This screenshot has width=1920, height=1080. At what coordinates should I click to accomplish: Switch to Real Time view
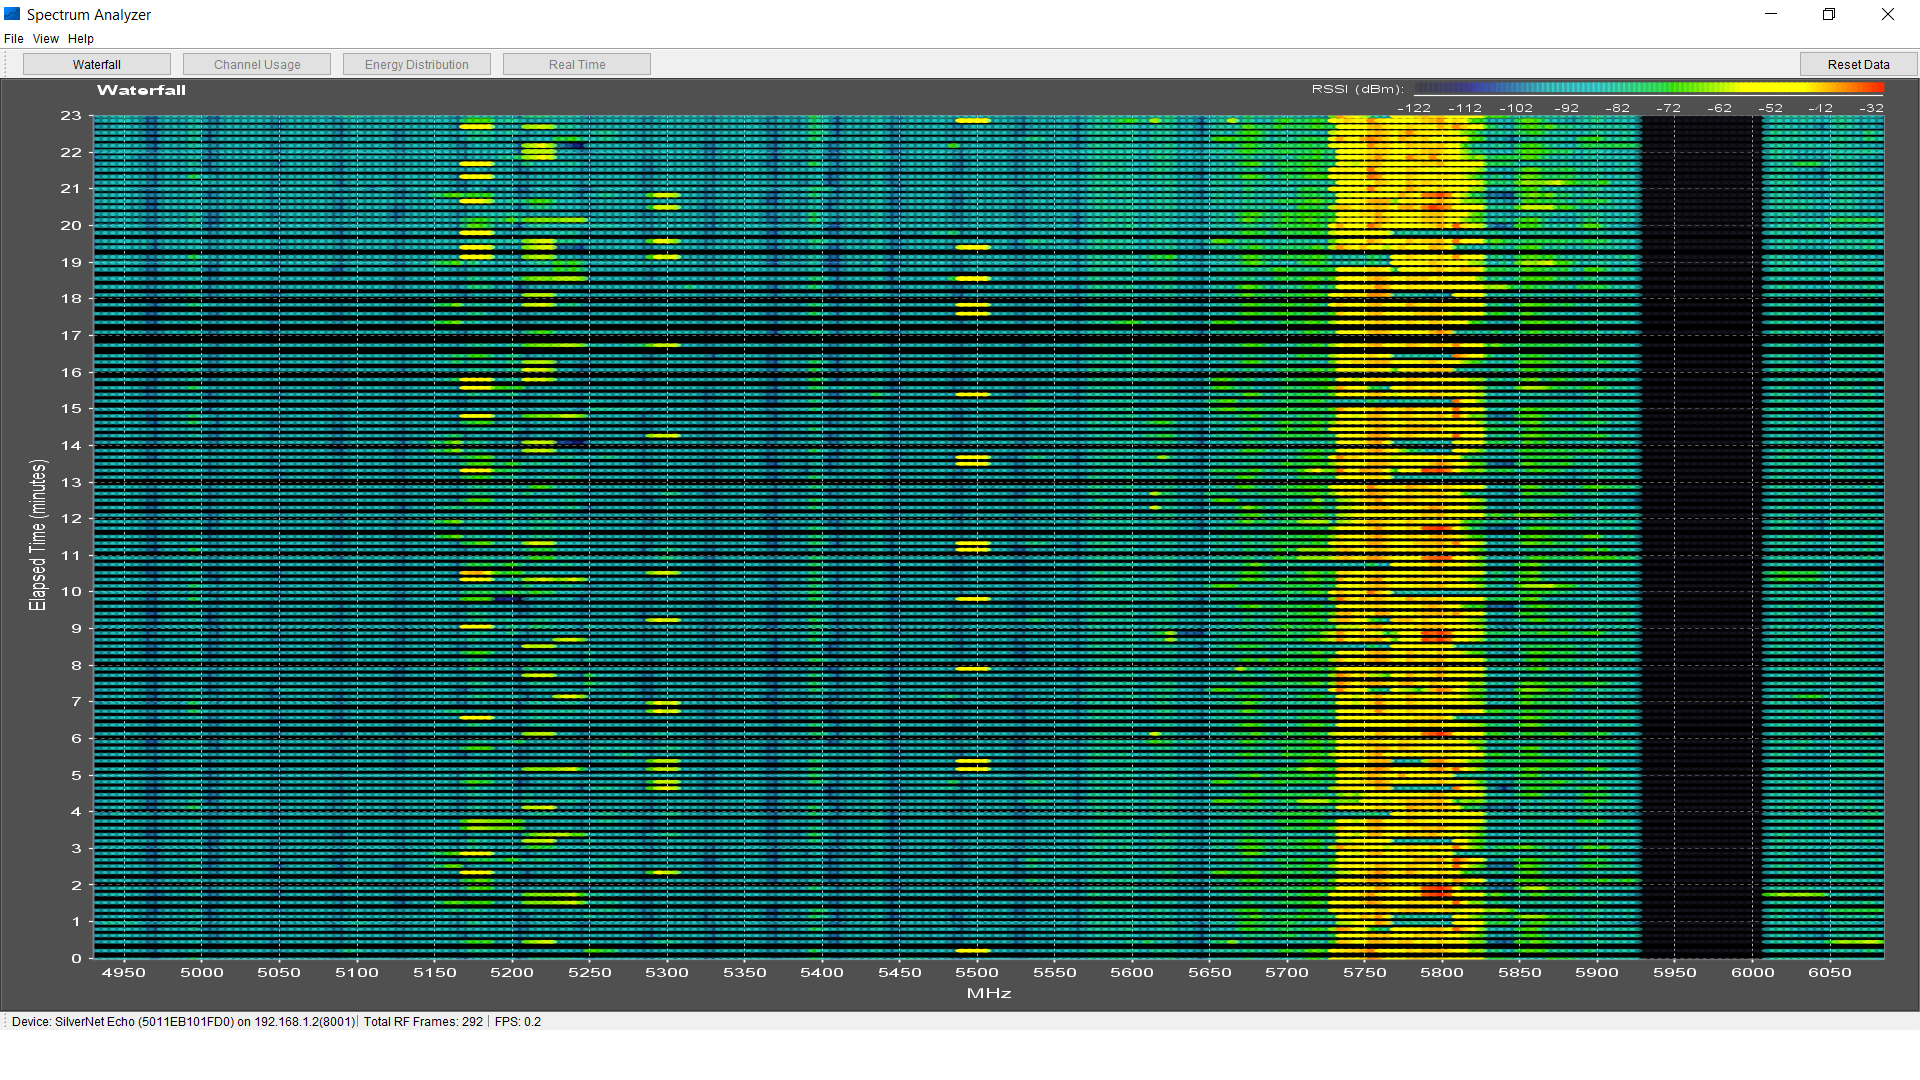point(577,64)
